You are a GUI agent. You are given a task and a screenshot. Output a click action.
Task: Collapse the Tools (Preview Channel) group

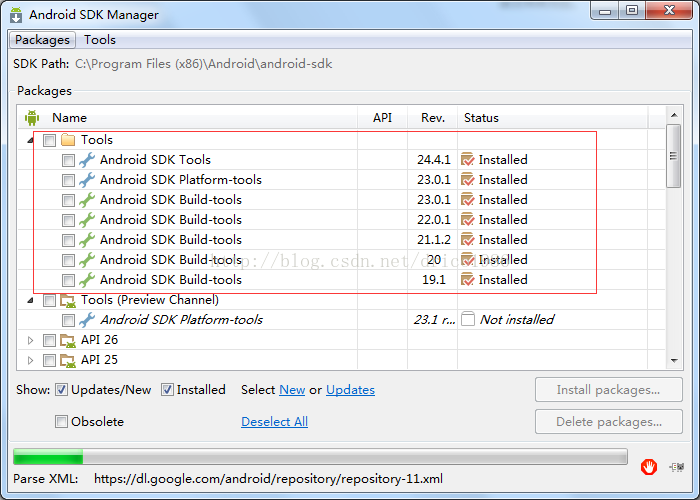30,300
